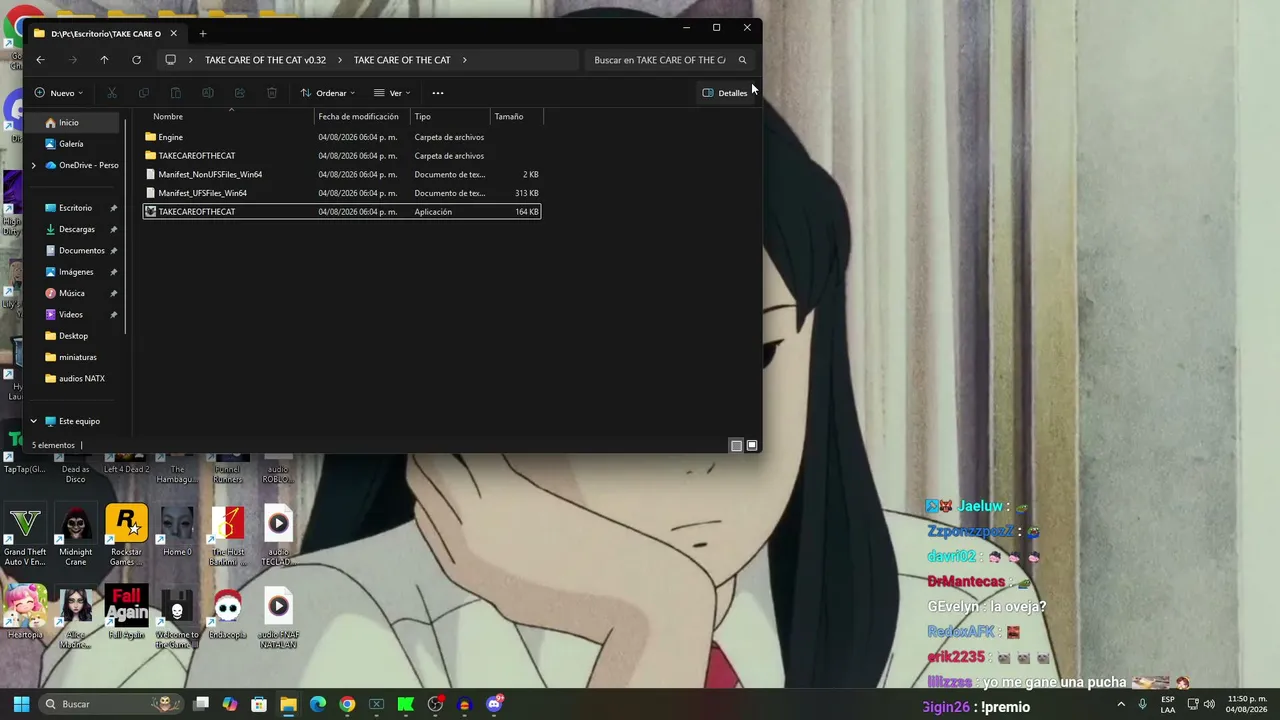The height and width of the screenshot is (720, 1280).
Task: Click the TAKE CARE OF THE CAT breadcrumb
Action: [402, 60]
